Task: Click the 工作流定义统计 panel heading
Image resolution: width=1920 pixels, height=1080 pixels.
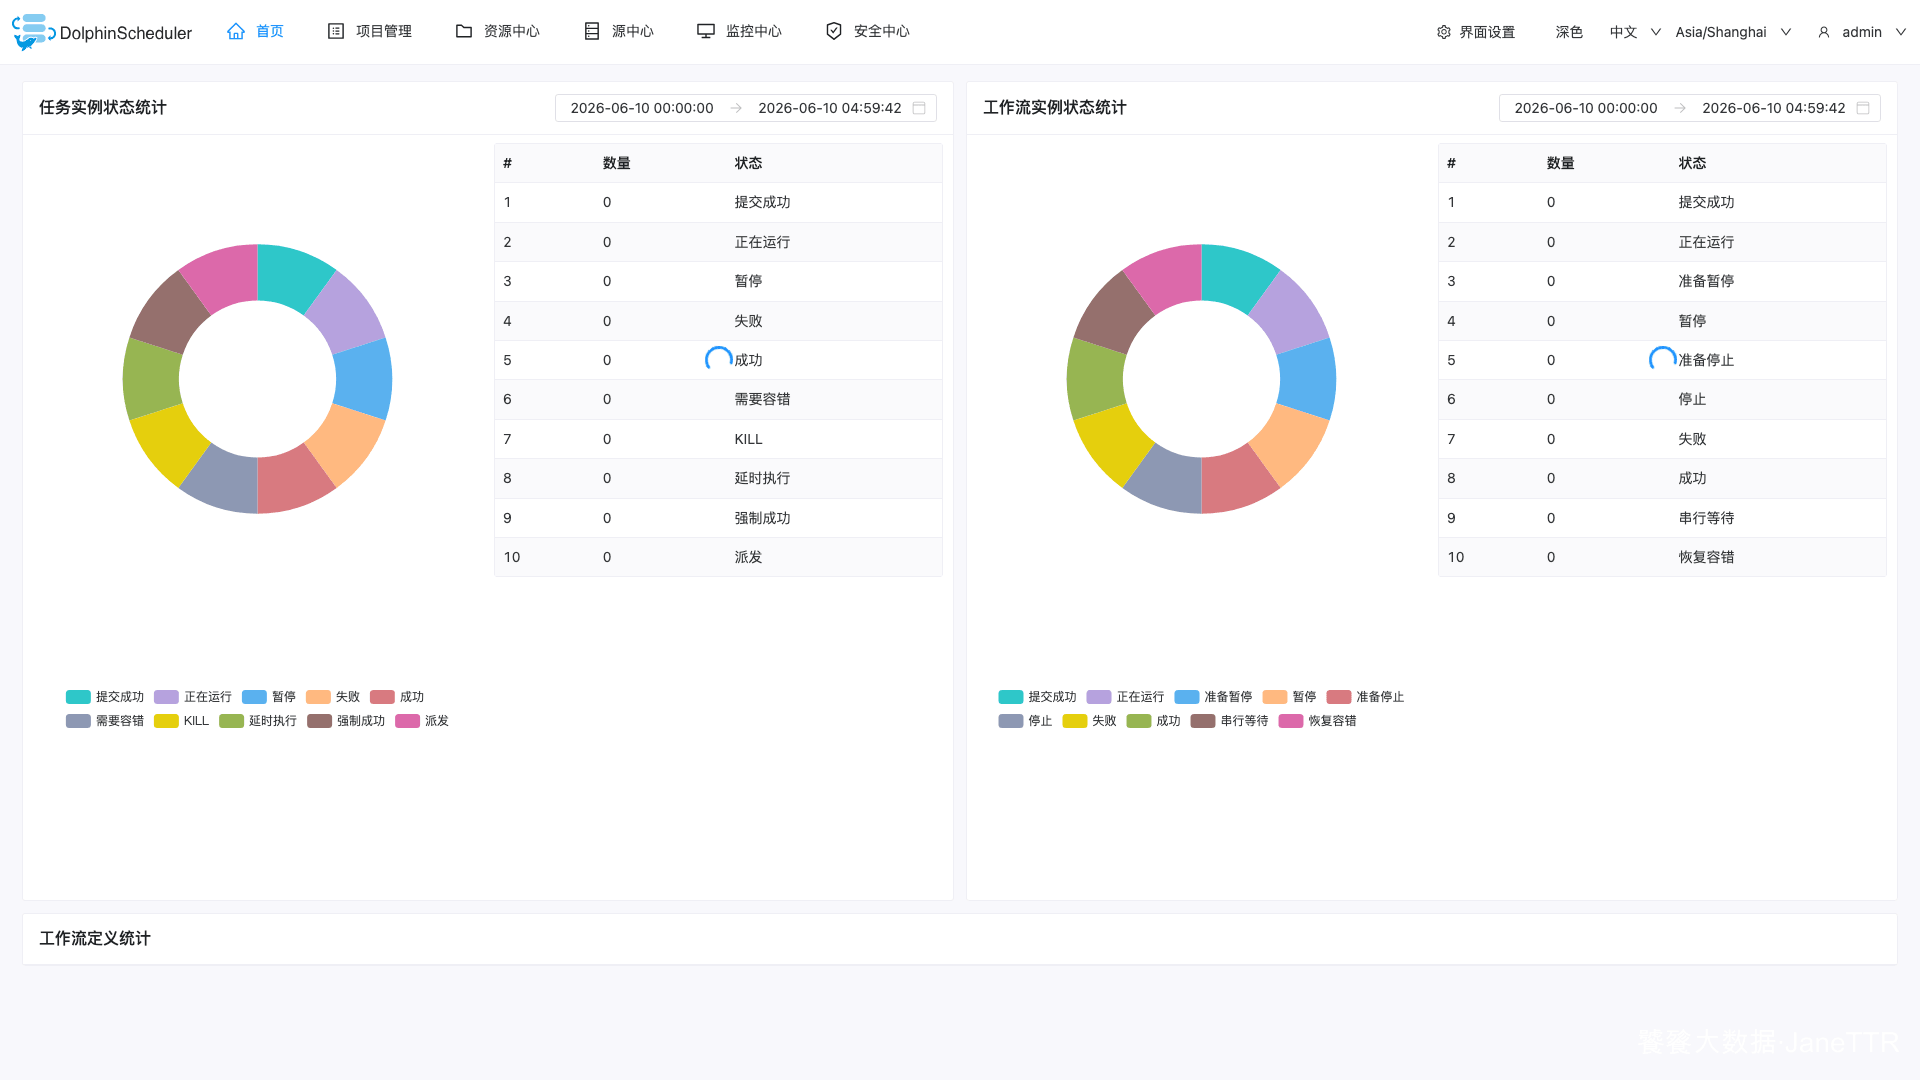Action: point(95,938)
